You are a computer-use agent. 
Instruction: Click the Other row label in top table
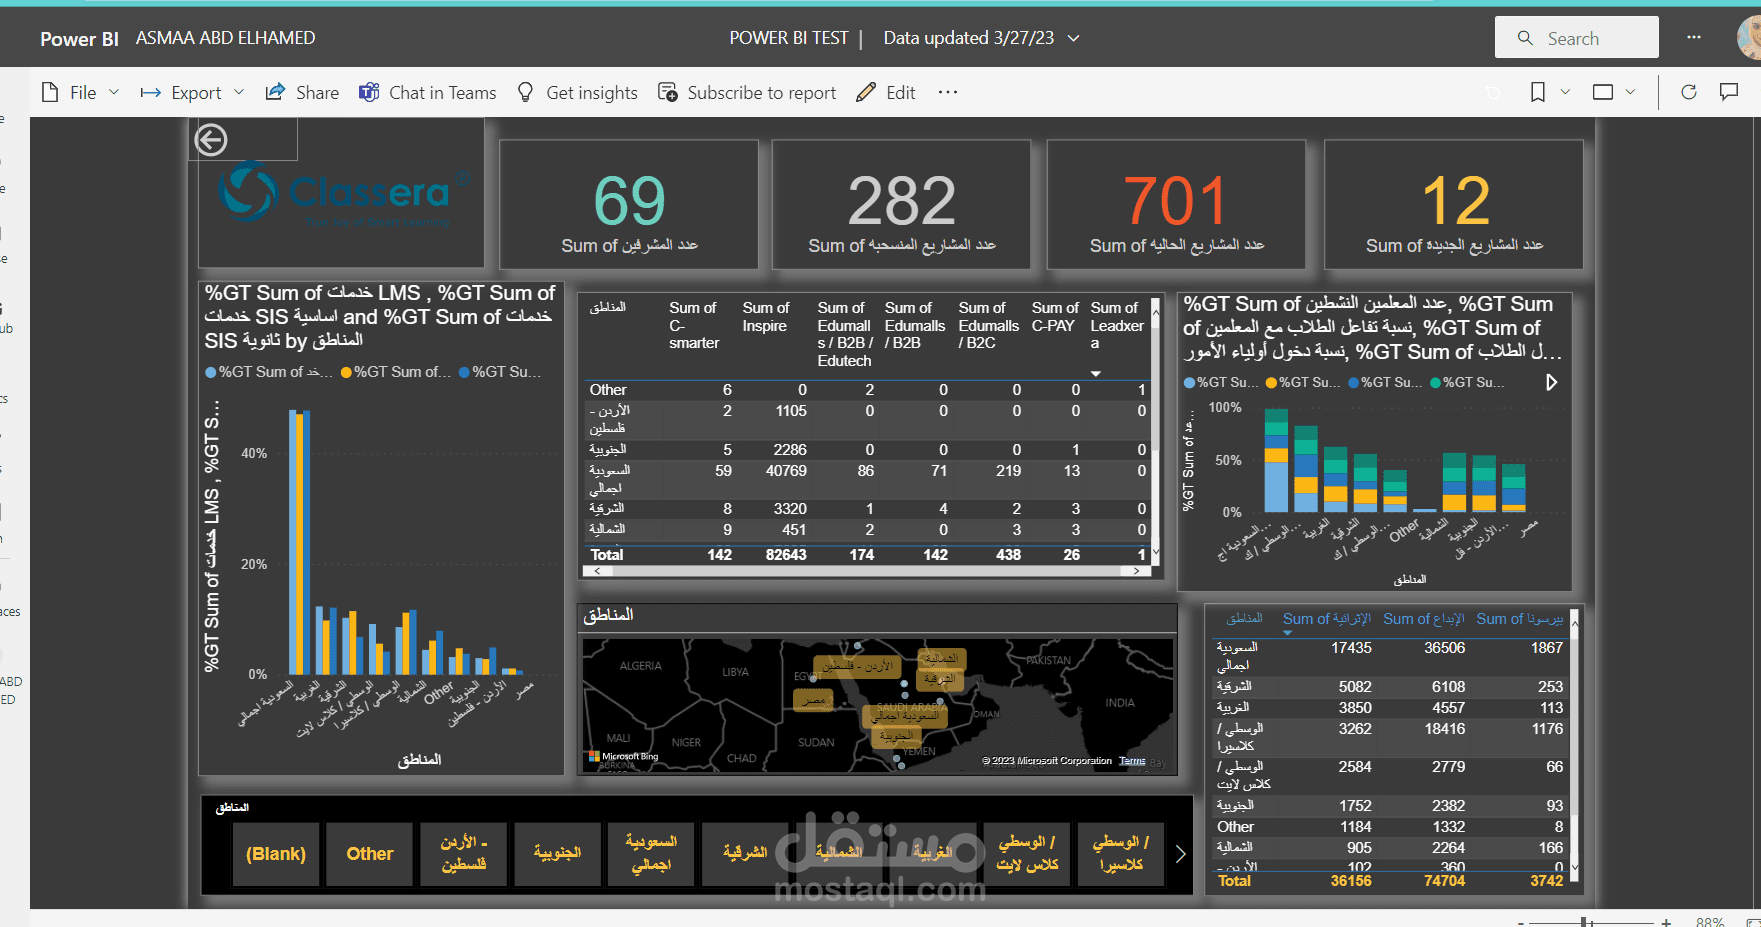[x=608, y=390]
